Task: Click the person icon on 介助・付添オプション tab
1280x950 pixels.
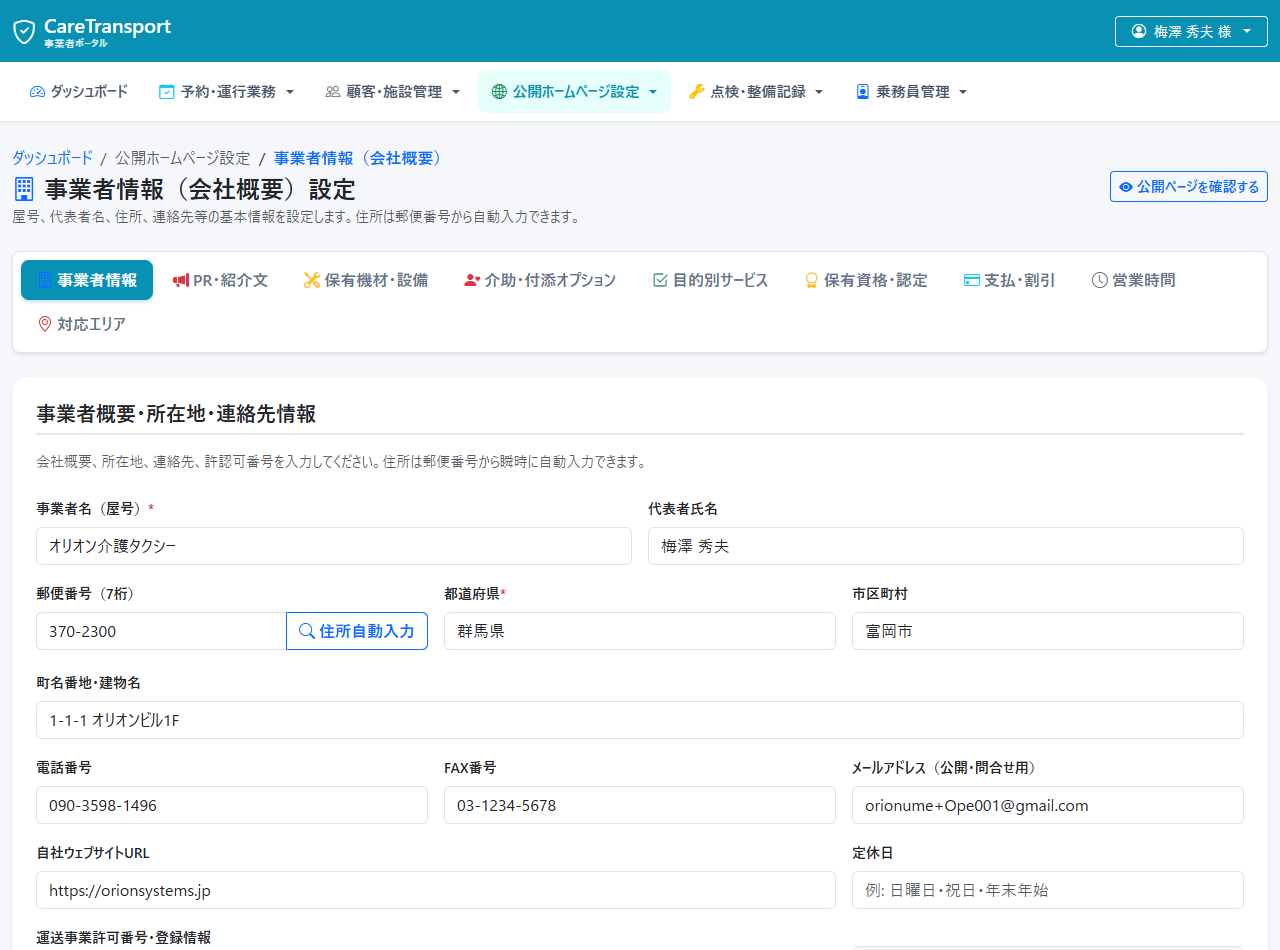Action: (x=472, y=280)
